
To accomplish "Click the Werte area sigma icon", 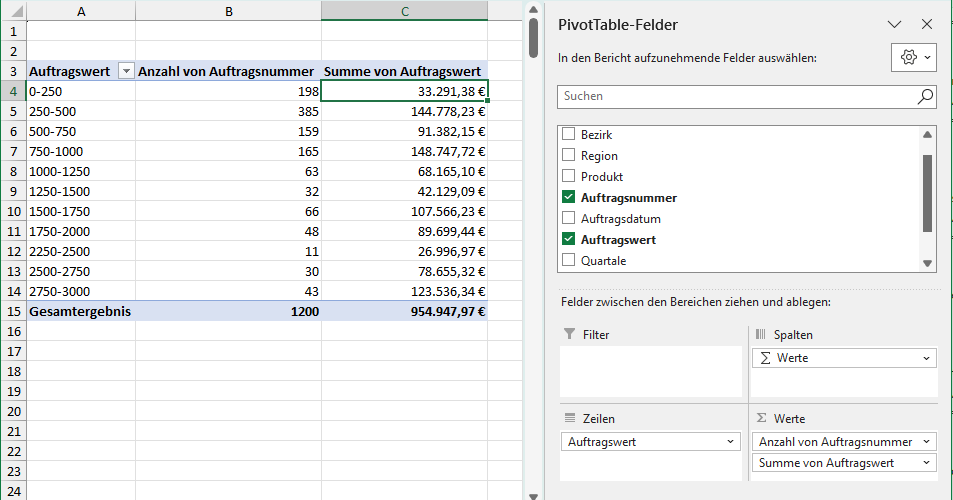I will click(x=760, y=419).
